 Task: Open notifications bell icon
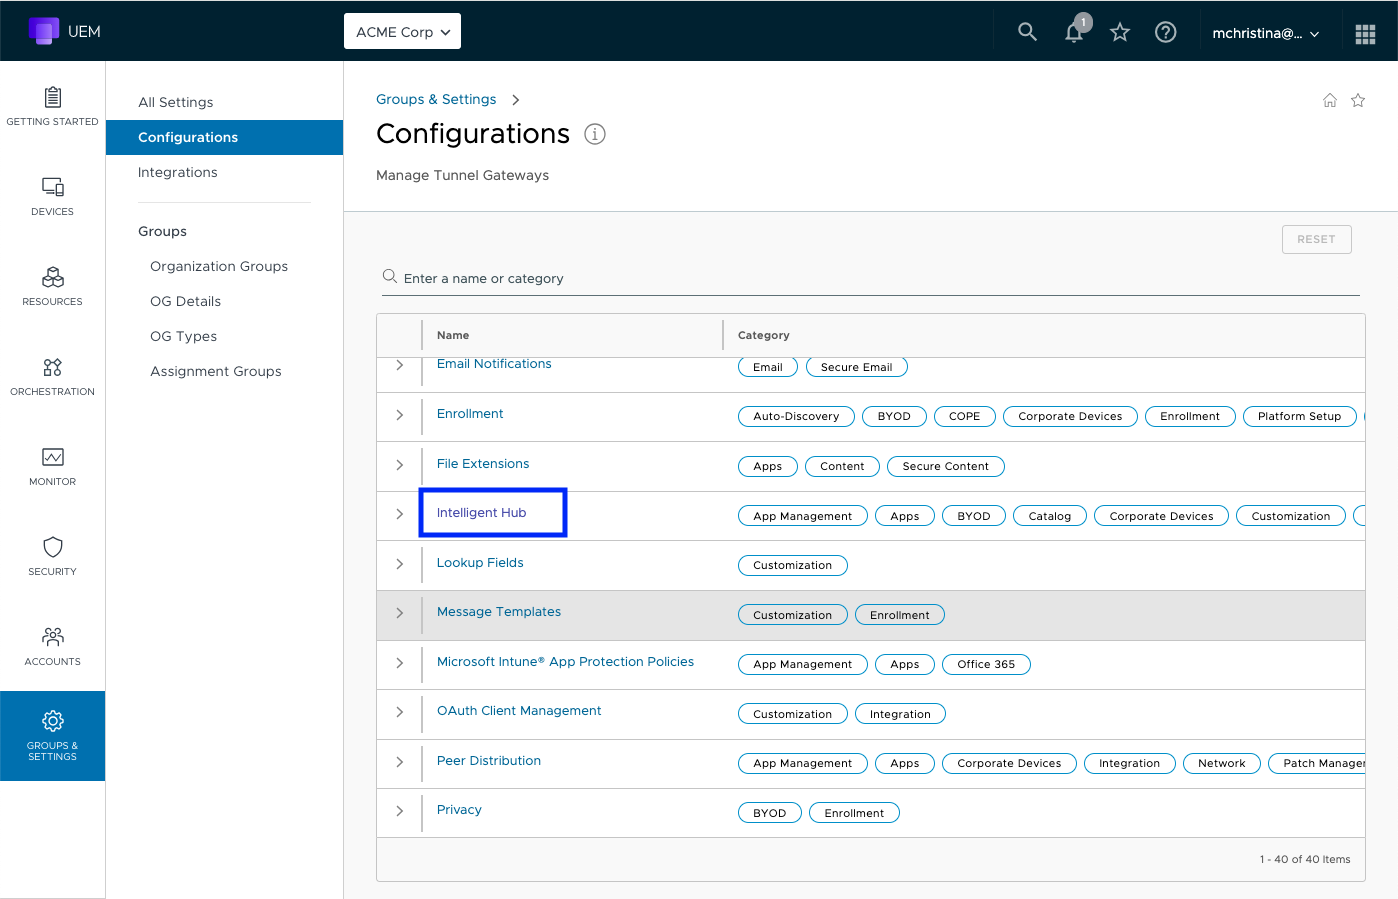(x=1074, y=32)
